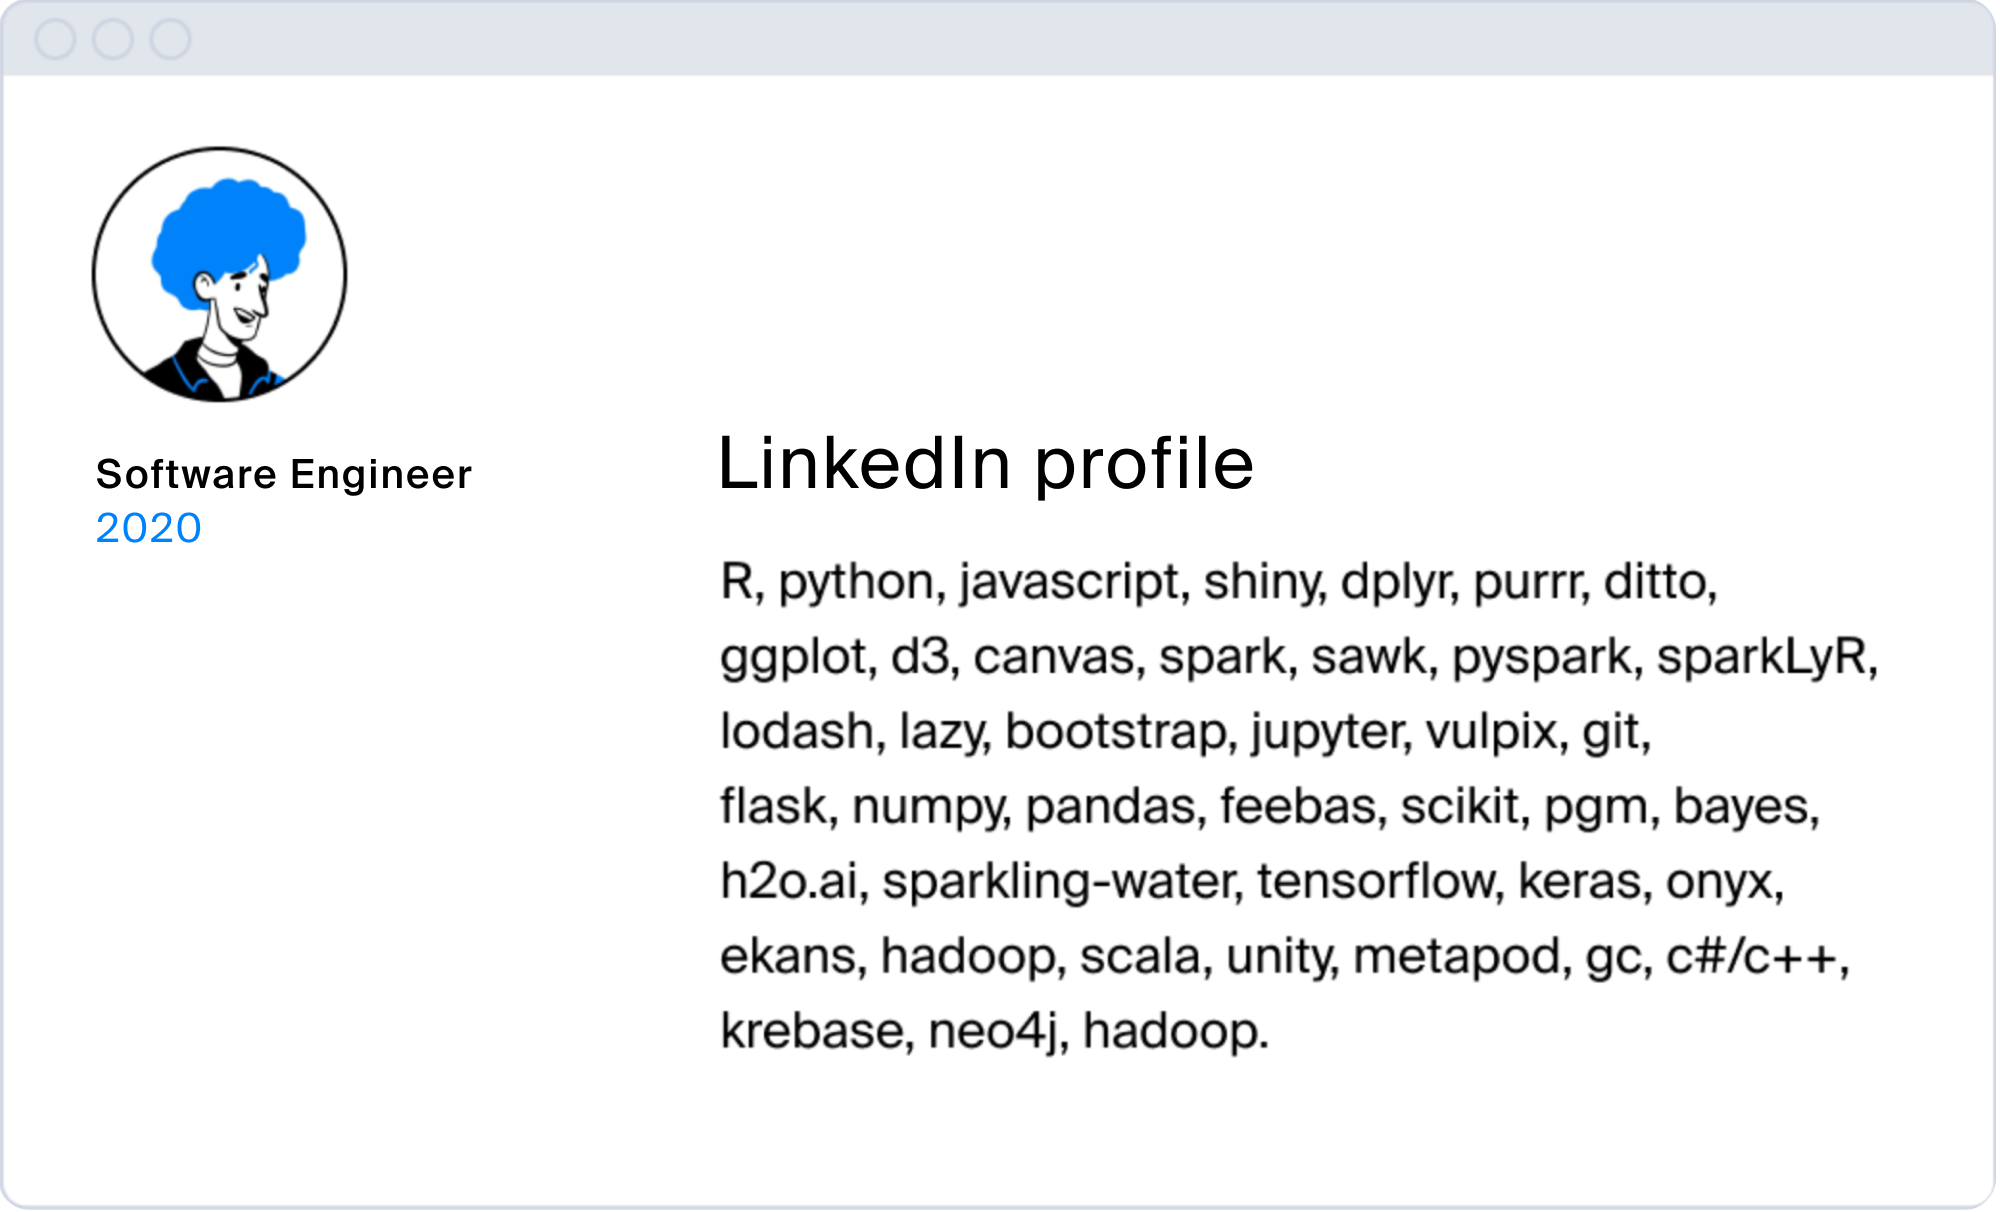The height and width of the screenshot is (1212, 2000).
Task: Click the word sparkLyR in skills
Action: pyautogui.click(x=1761, y=658)
